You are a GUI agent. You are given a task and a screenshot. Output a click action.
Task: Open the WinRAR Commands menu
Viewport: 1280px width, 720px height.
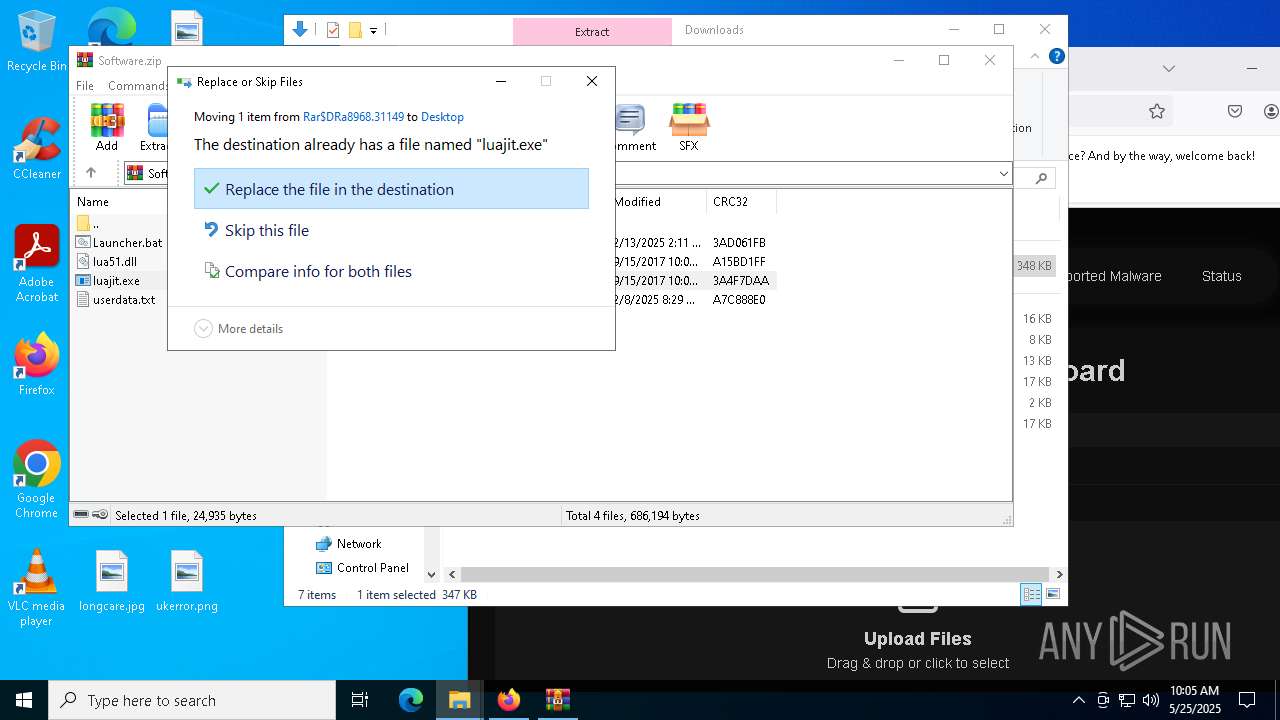click(x=137, y=86)
